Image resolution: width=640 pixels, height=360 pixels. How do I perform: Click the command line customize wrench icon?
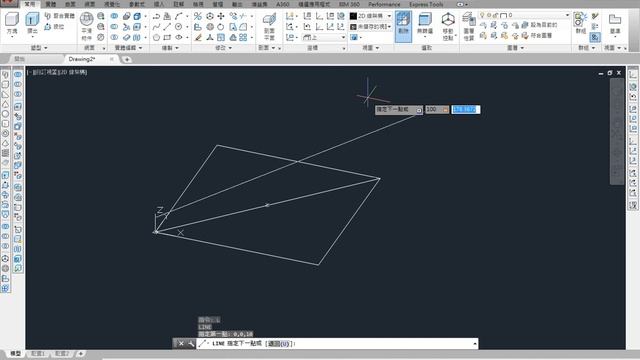(x=191, y=344)
